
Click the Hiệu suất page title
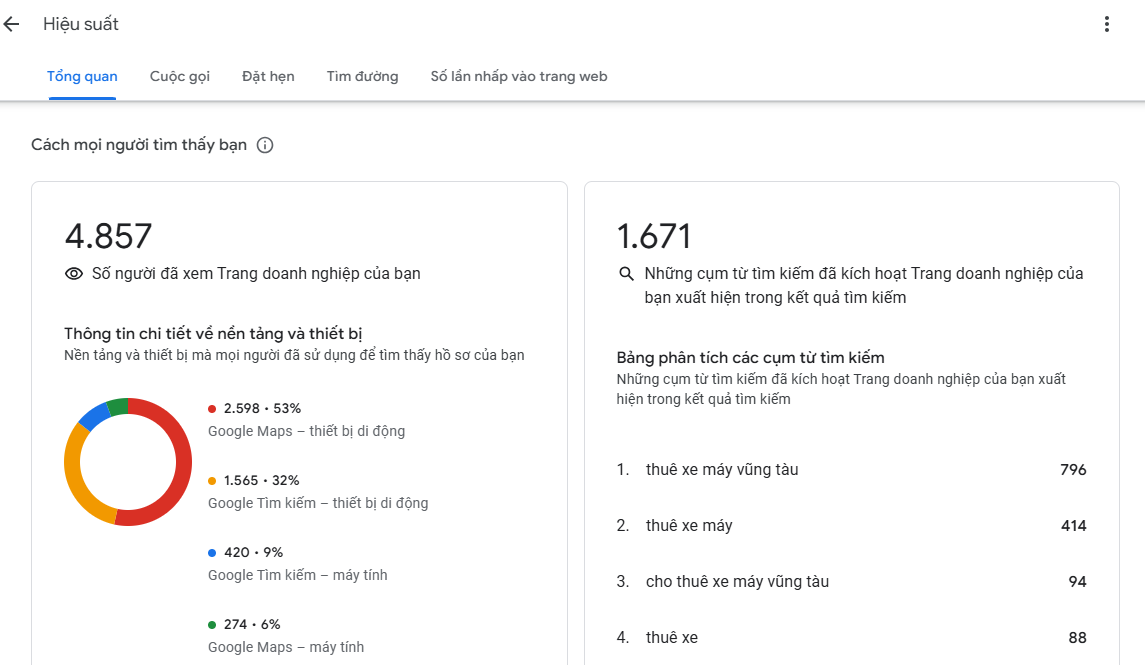point(81,24)
